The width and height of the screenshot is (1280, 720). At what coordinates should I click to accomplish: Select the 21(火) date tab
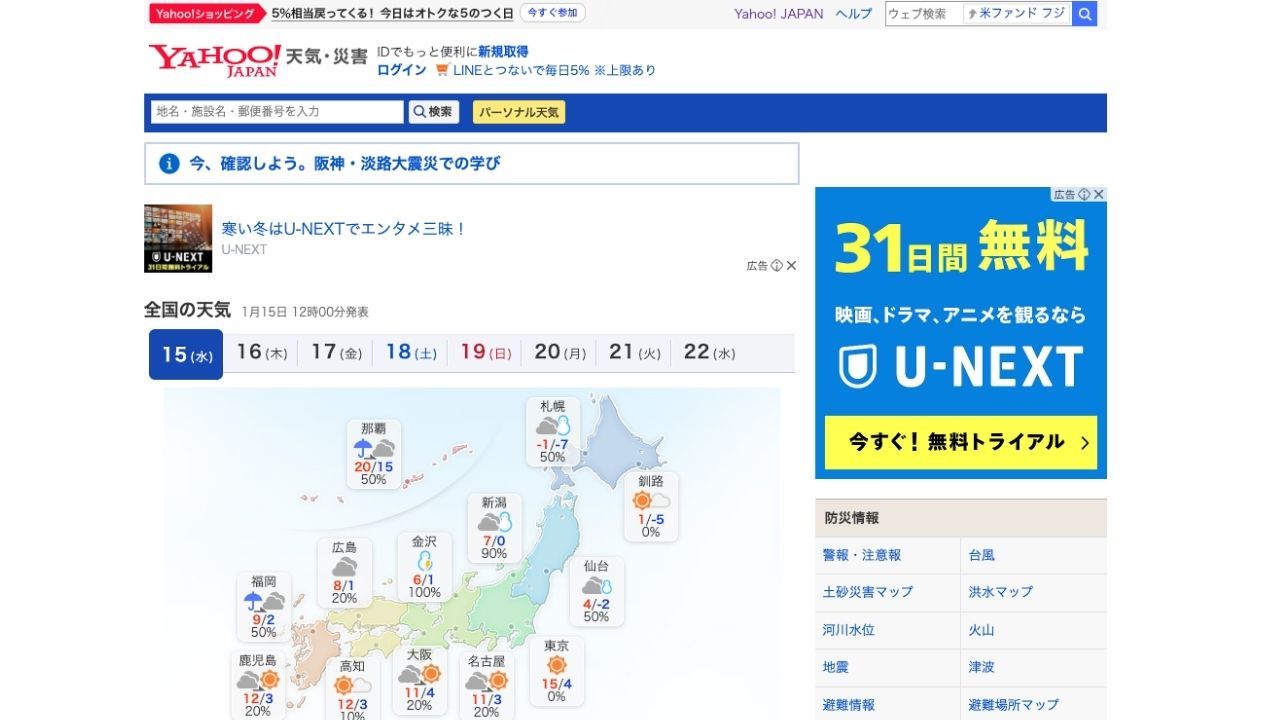click(634, 352)
